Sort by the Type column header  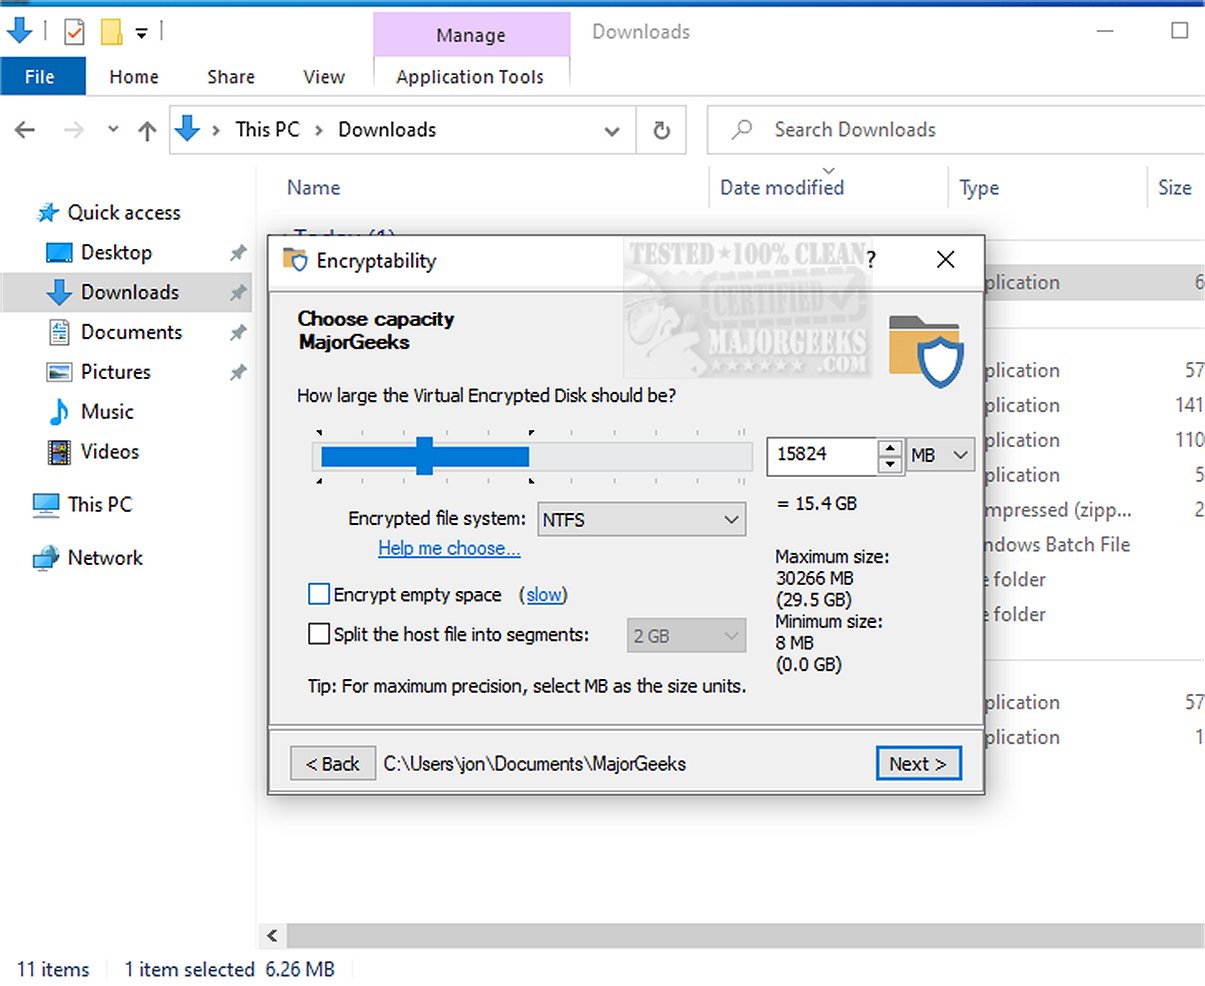(979, 188)
